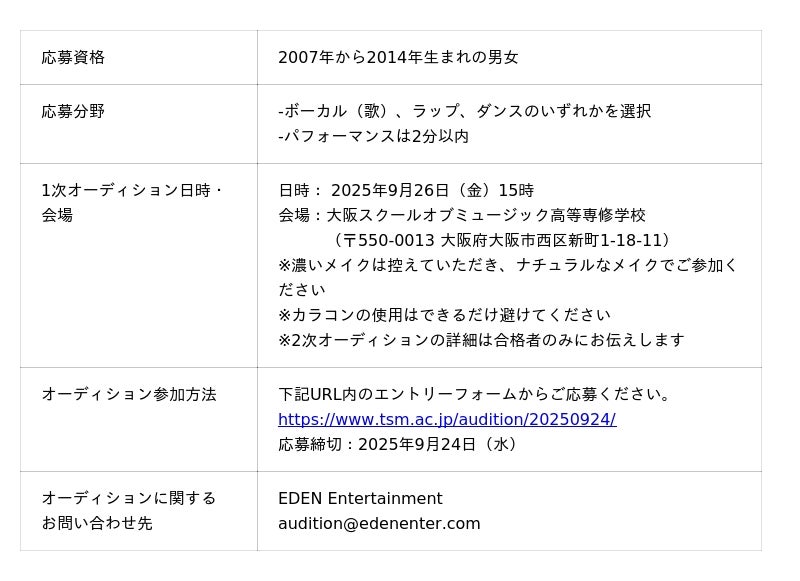Click the カラコンの使用 note line
The width and height of the screenshot is (800, 581).
point(444,316)
